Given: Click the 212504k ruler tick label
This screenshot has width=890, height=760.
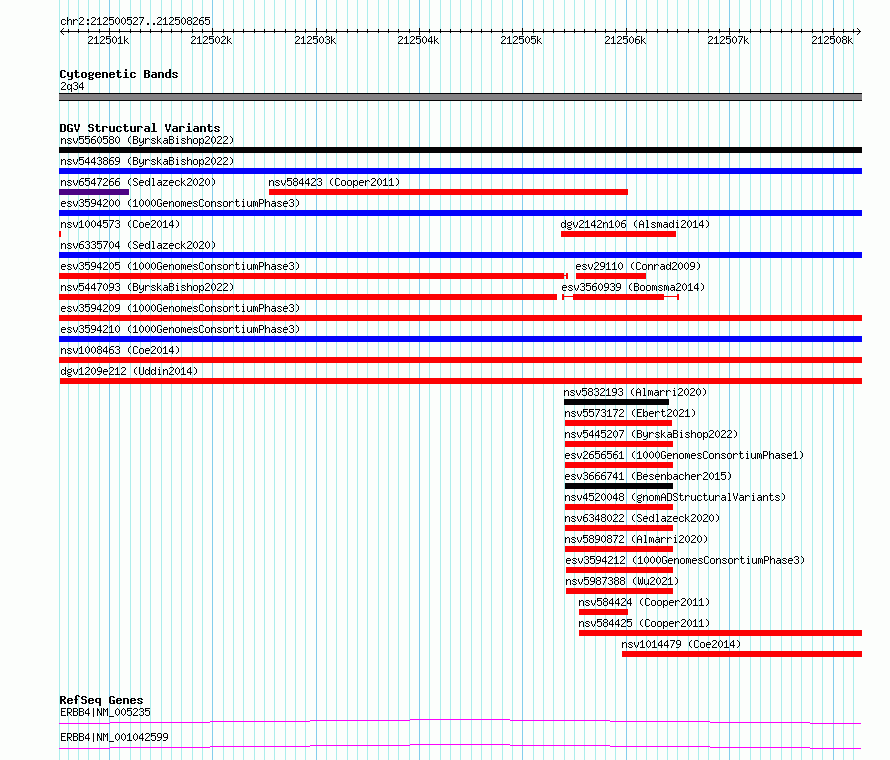Looking at the screenshot, I should pyautogui.click(x=418, y=40).
